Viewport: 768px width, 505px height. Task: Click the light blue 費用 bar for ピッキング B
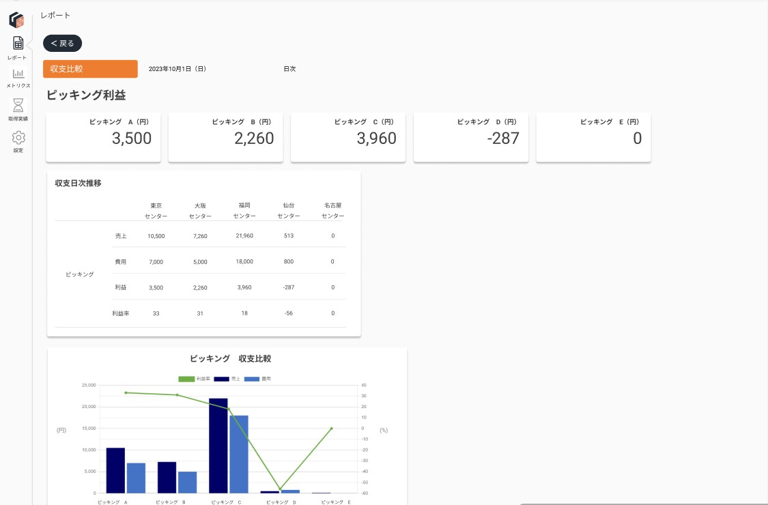point(188,482)
